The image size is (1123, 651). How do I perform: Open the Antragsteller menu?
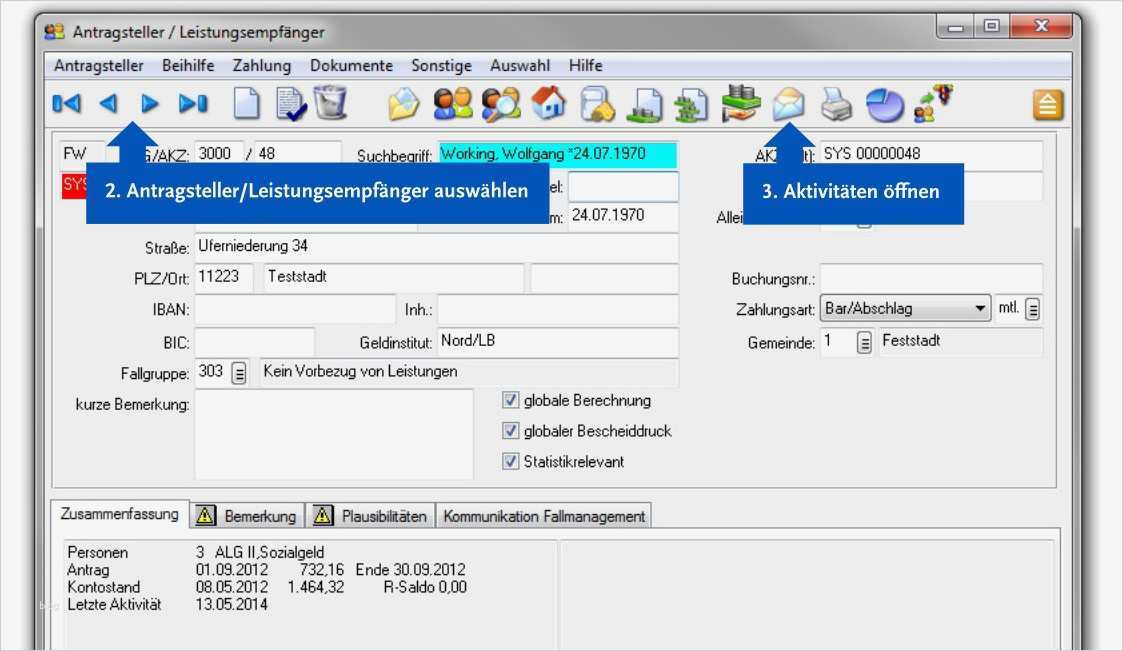(99, 65)
